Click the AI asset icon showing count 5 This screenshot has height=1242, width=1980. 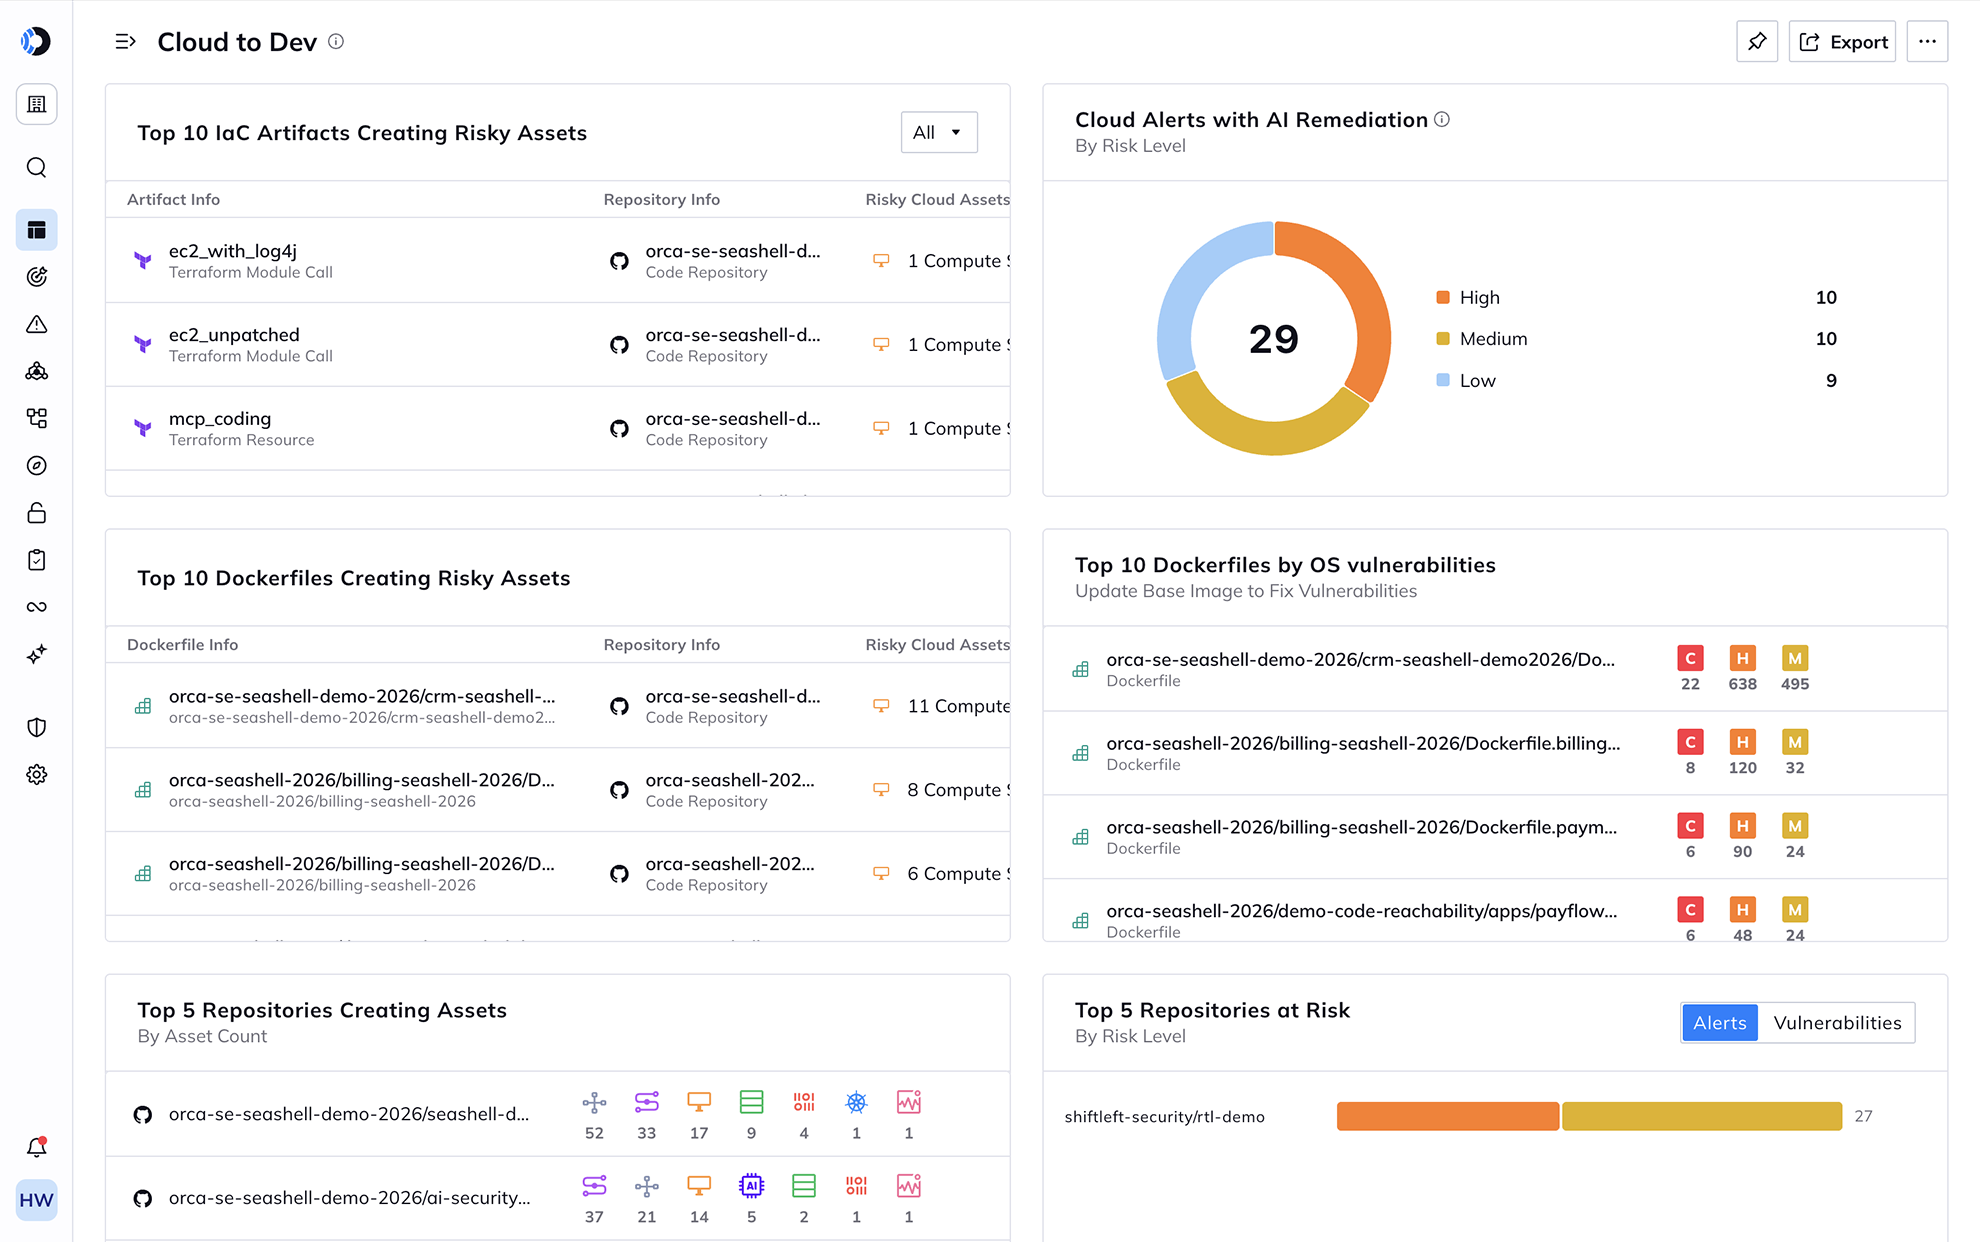tap(751, 1186)
